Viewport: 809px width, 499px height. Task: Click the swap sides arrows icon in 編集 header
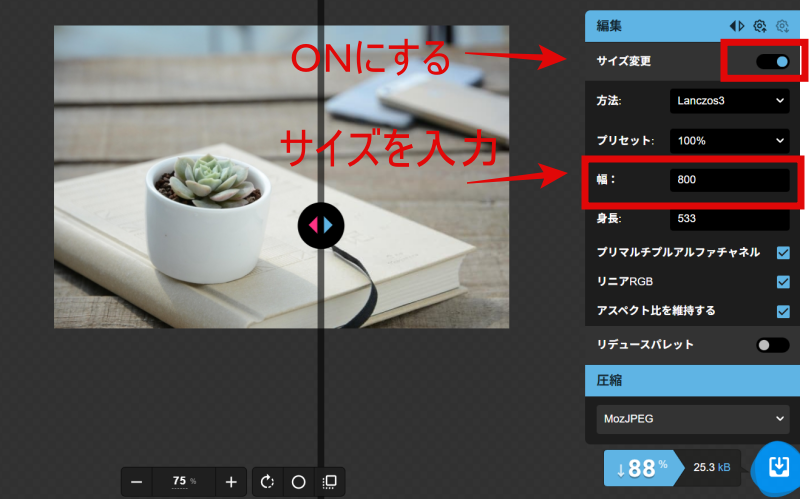tap(737, 26)
